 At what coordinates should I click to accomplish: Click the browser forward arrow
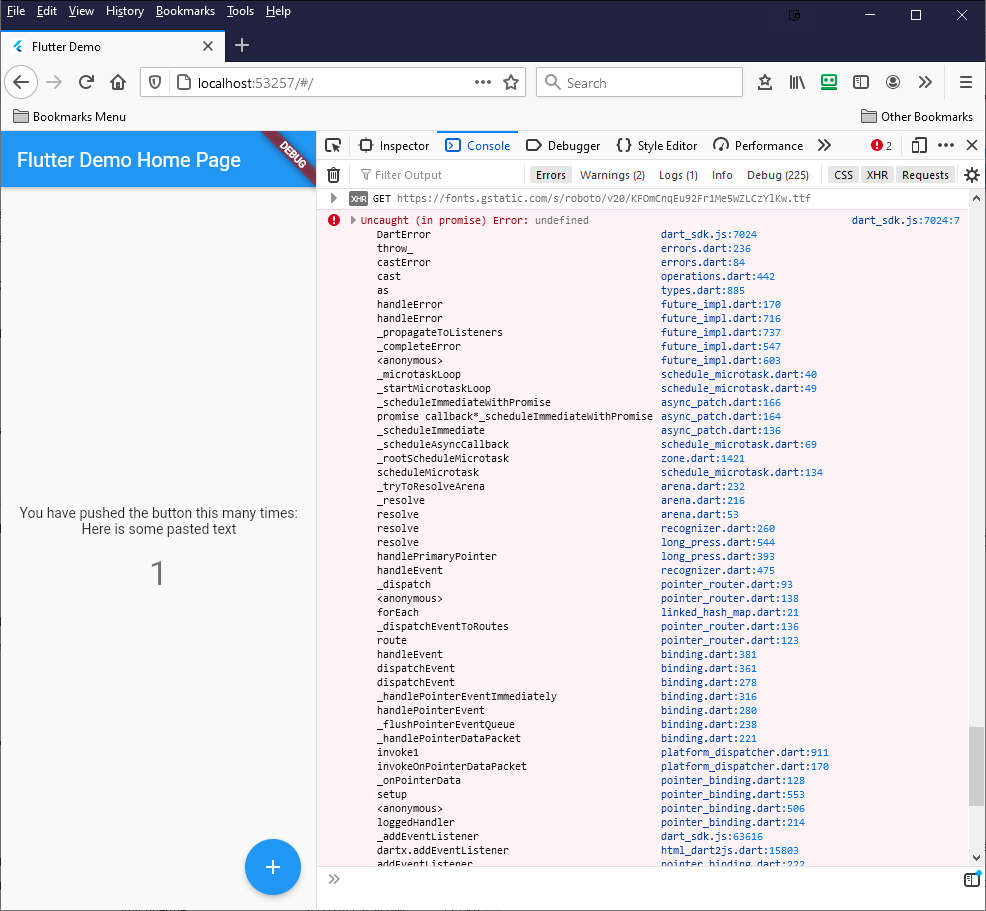pyautogui.click(x=54, y=82)
